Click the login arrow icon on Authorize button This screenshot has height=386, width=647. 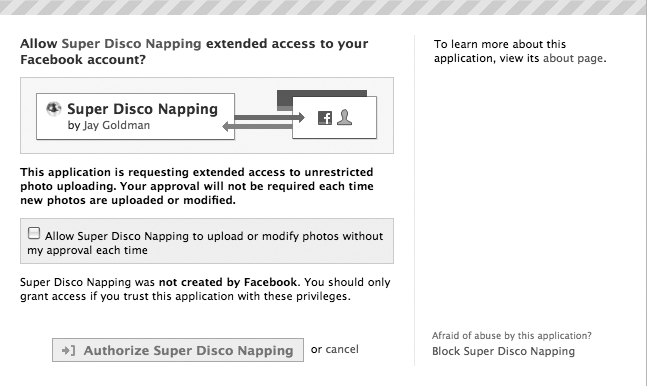[68, 350]
